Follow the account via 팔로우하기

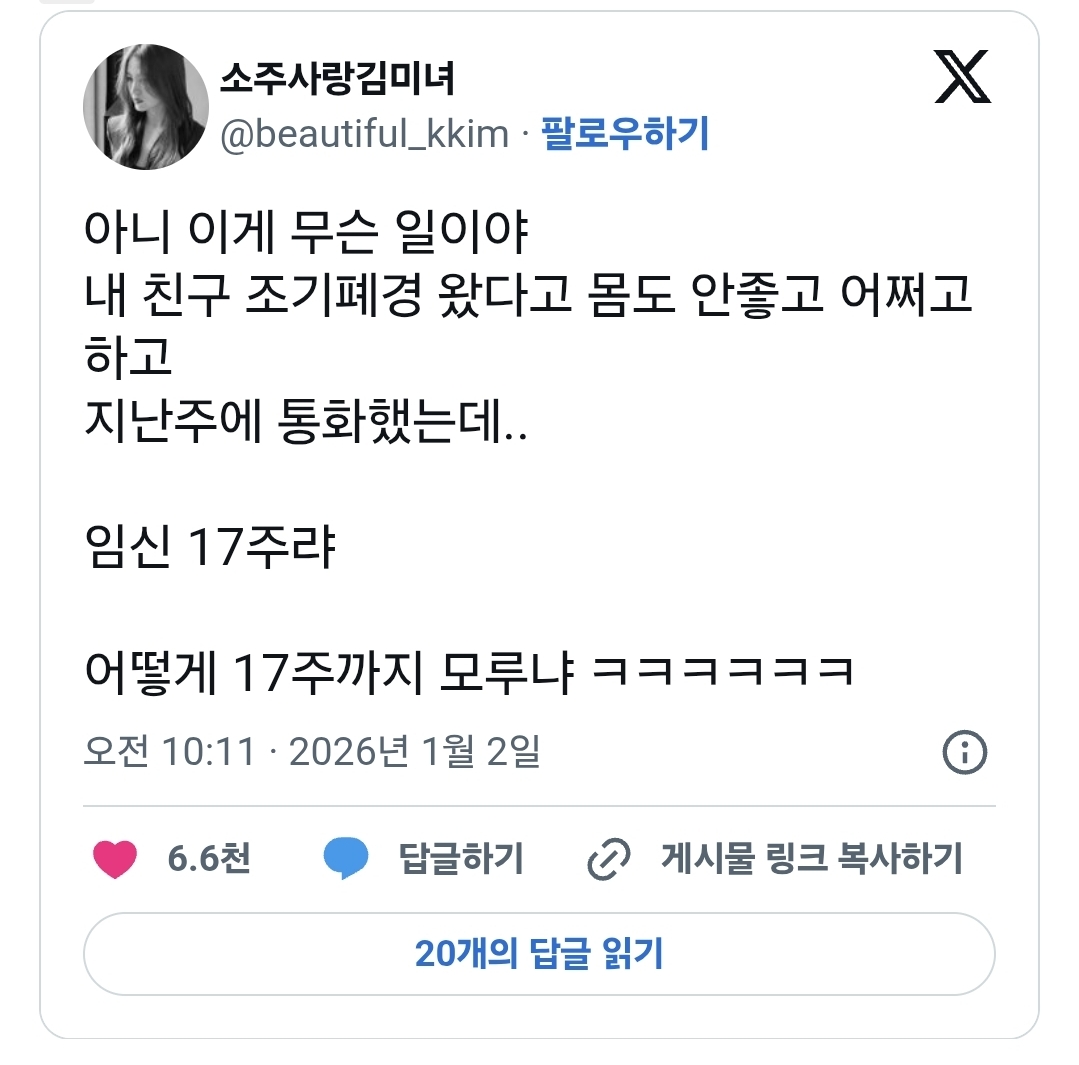point(625,133)
